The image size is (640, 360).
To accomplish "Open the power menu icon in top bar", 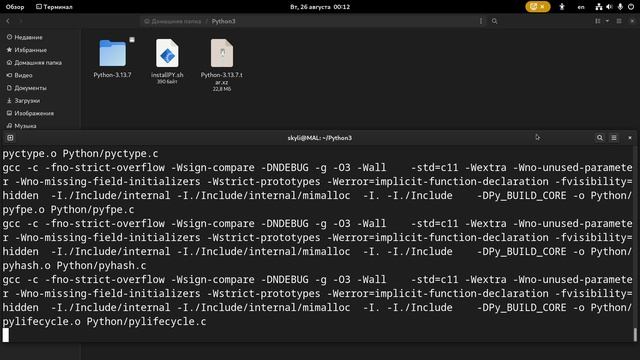I will tap(631, 7).
